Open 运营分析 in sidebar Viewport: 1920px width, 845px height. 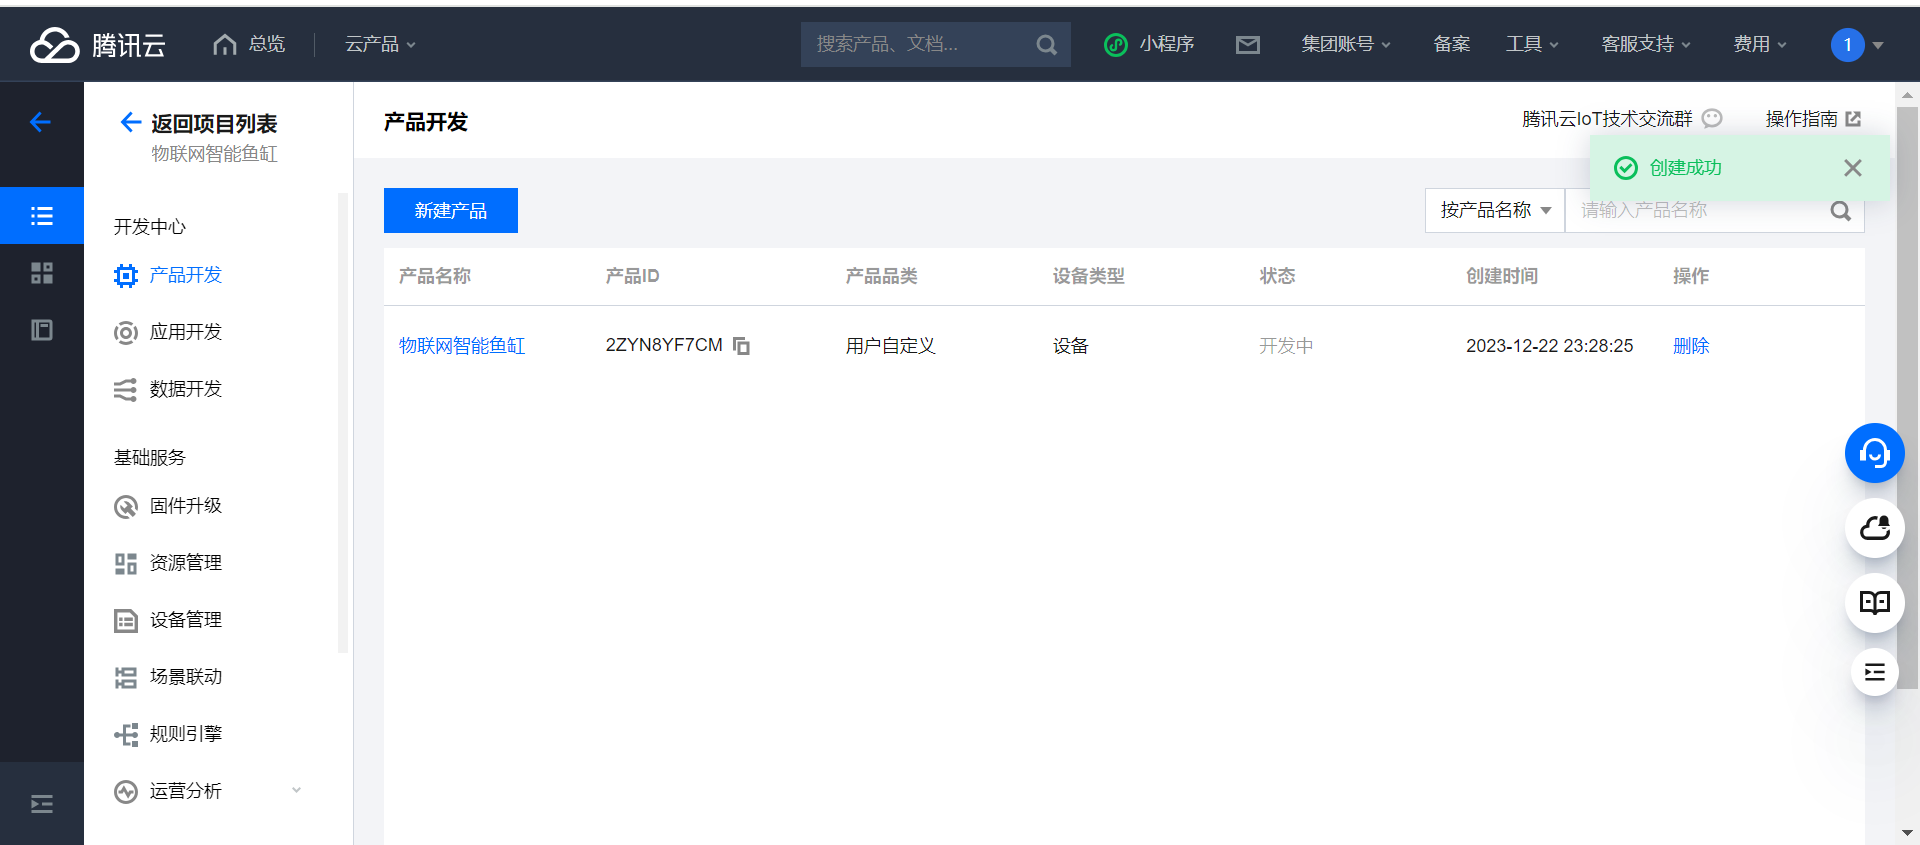pos(186,791)
